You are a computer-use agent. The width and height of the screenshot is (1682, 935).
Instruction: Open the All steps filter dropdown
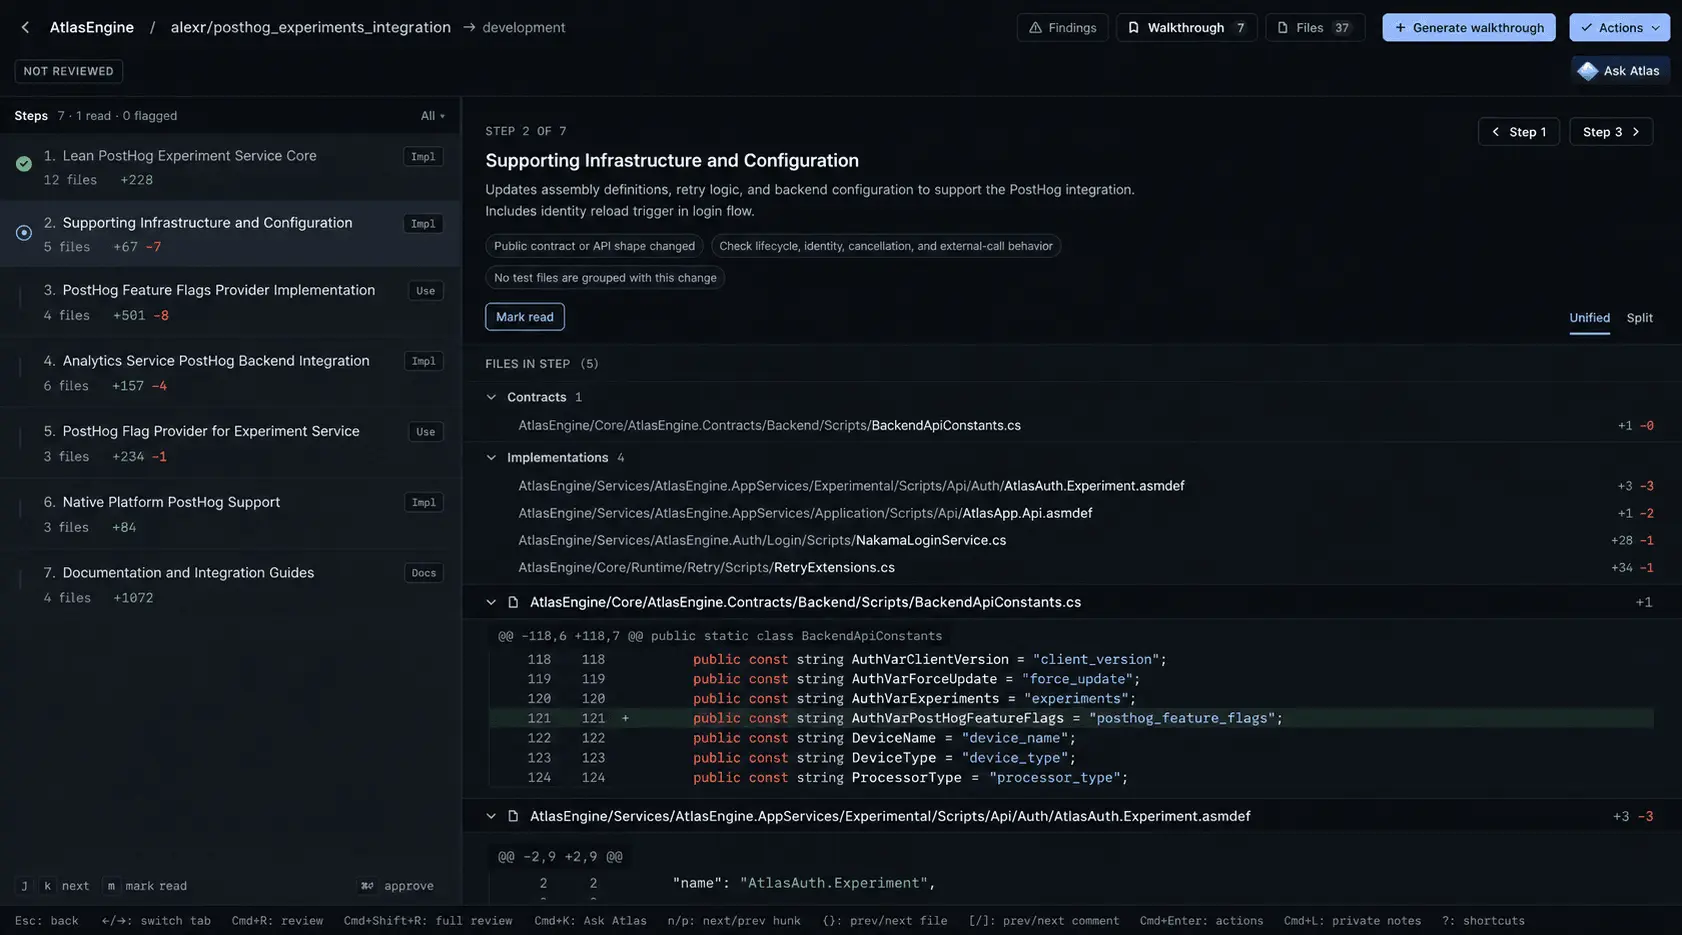(x=432, y=116)
